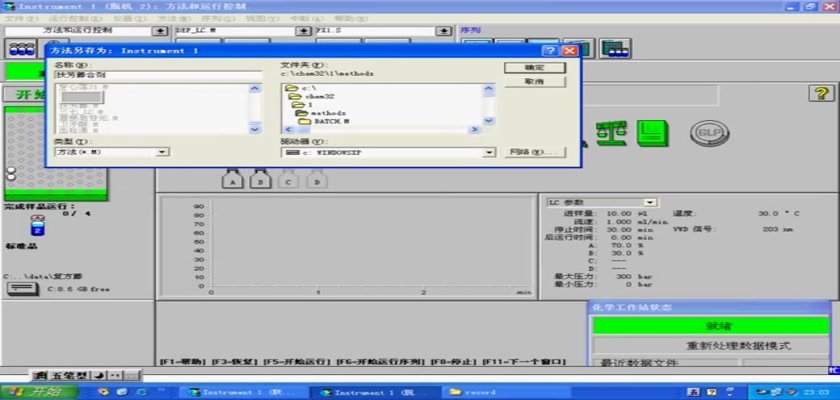
Task: Open the 类型 file type dropdown
Action: pos(162,152)
